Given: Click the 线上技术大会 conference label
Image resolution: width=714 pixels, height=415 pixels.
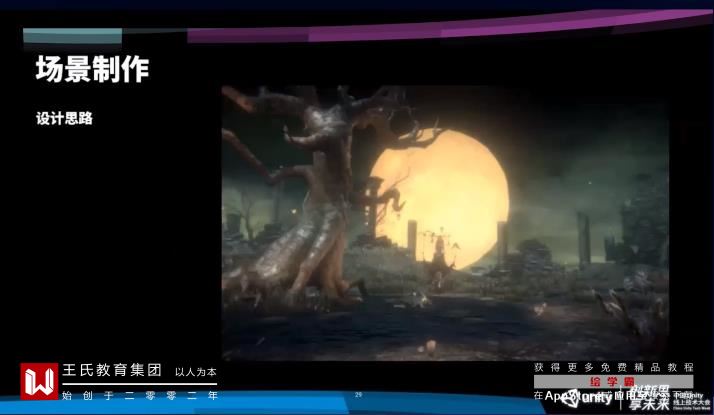Looking at the screenshot, I should click(x=692, y=402).
